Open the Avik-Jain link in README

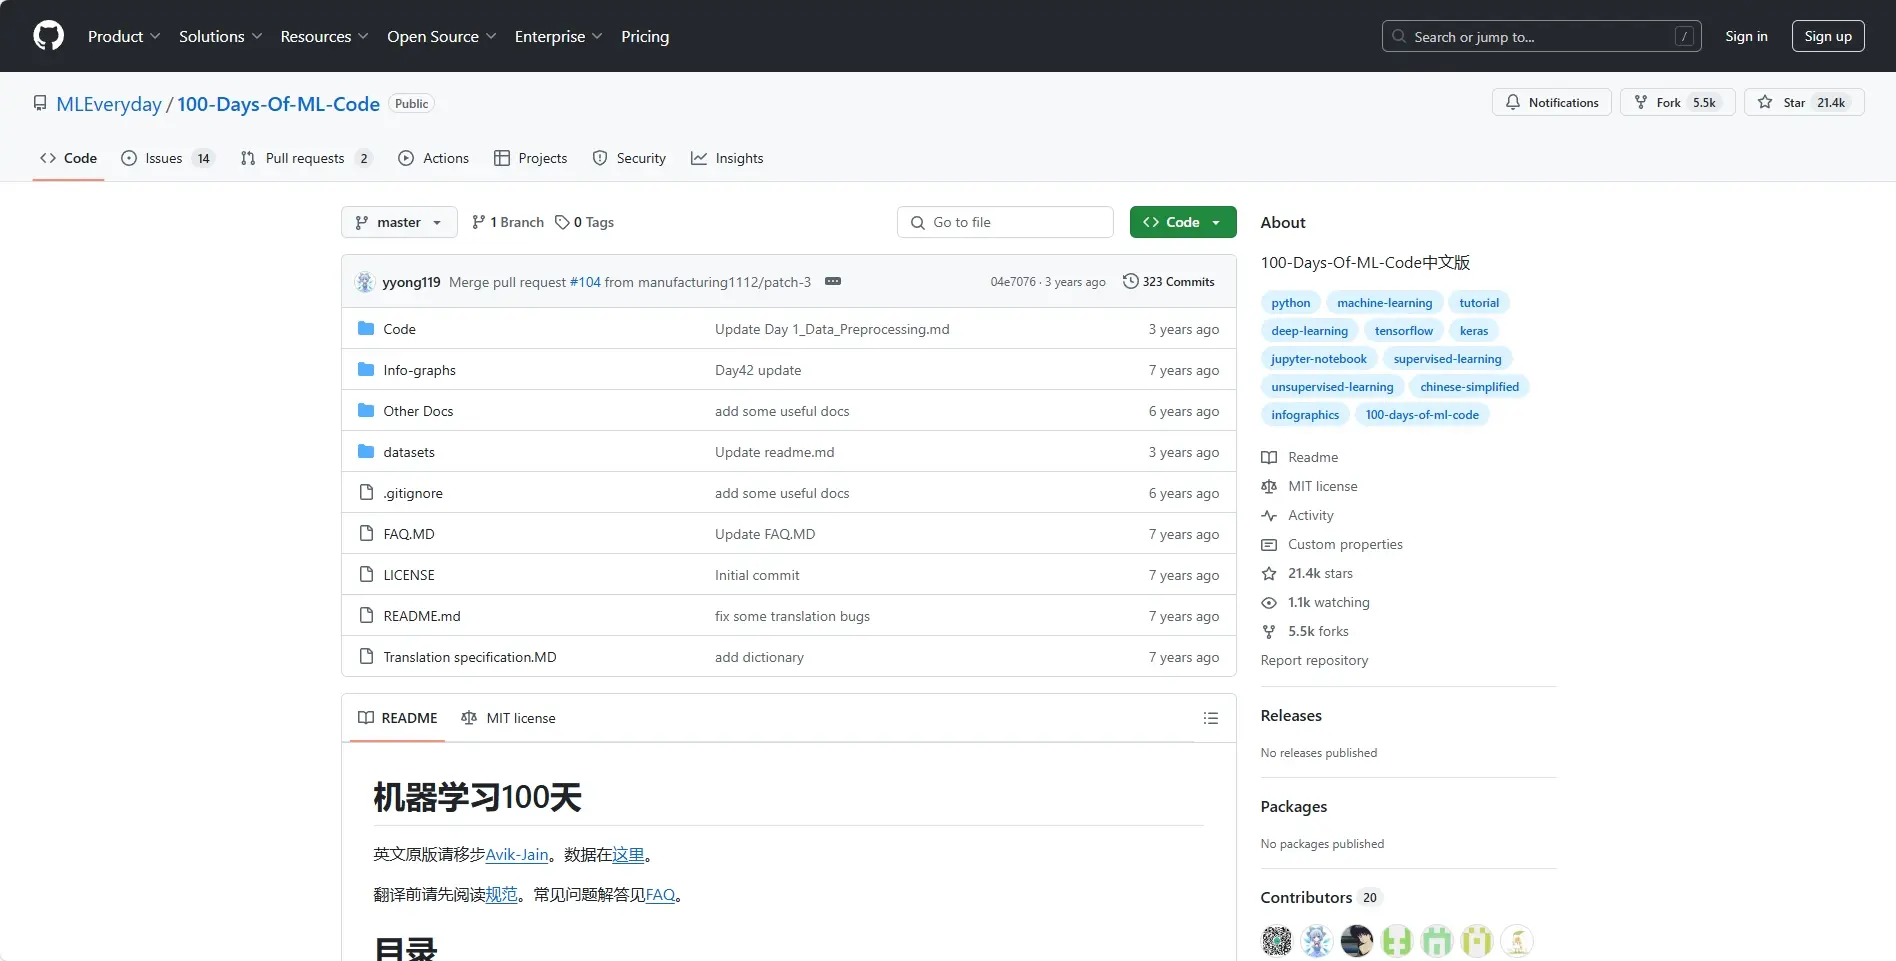(516, 855)
